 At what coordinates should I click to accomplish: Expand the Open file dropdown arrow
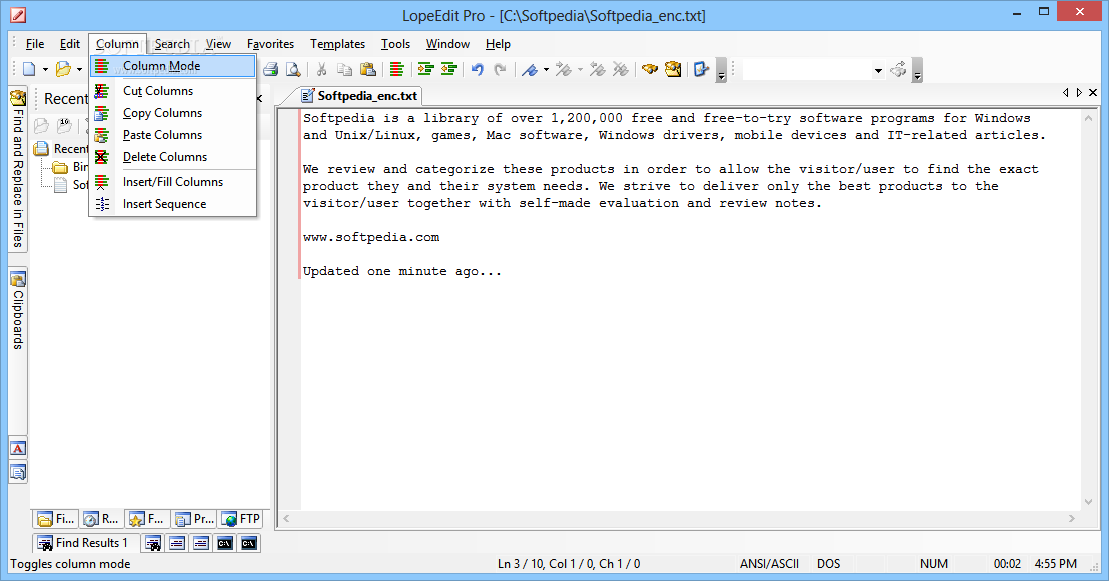(x=79, y=69)
